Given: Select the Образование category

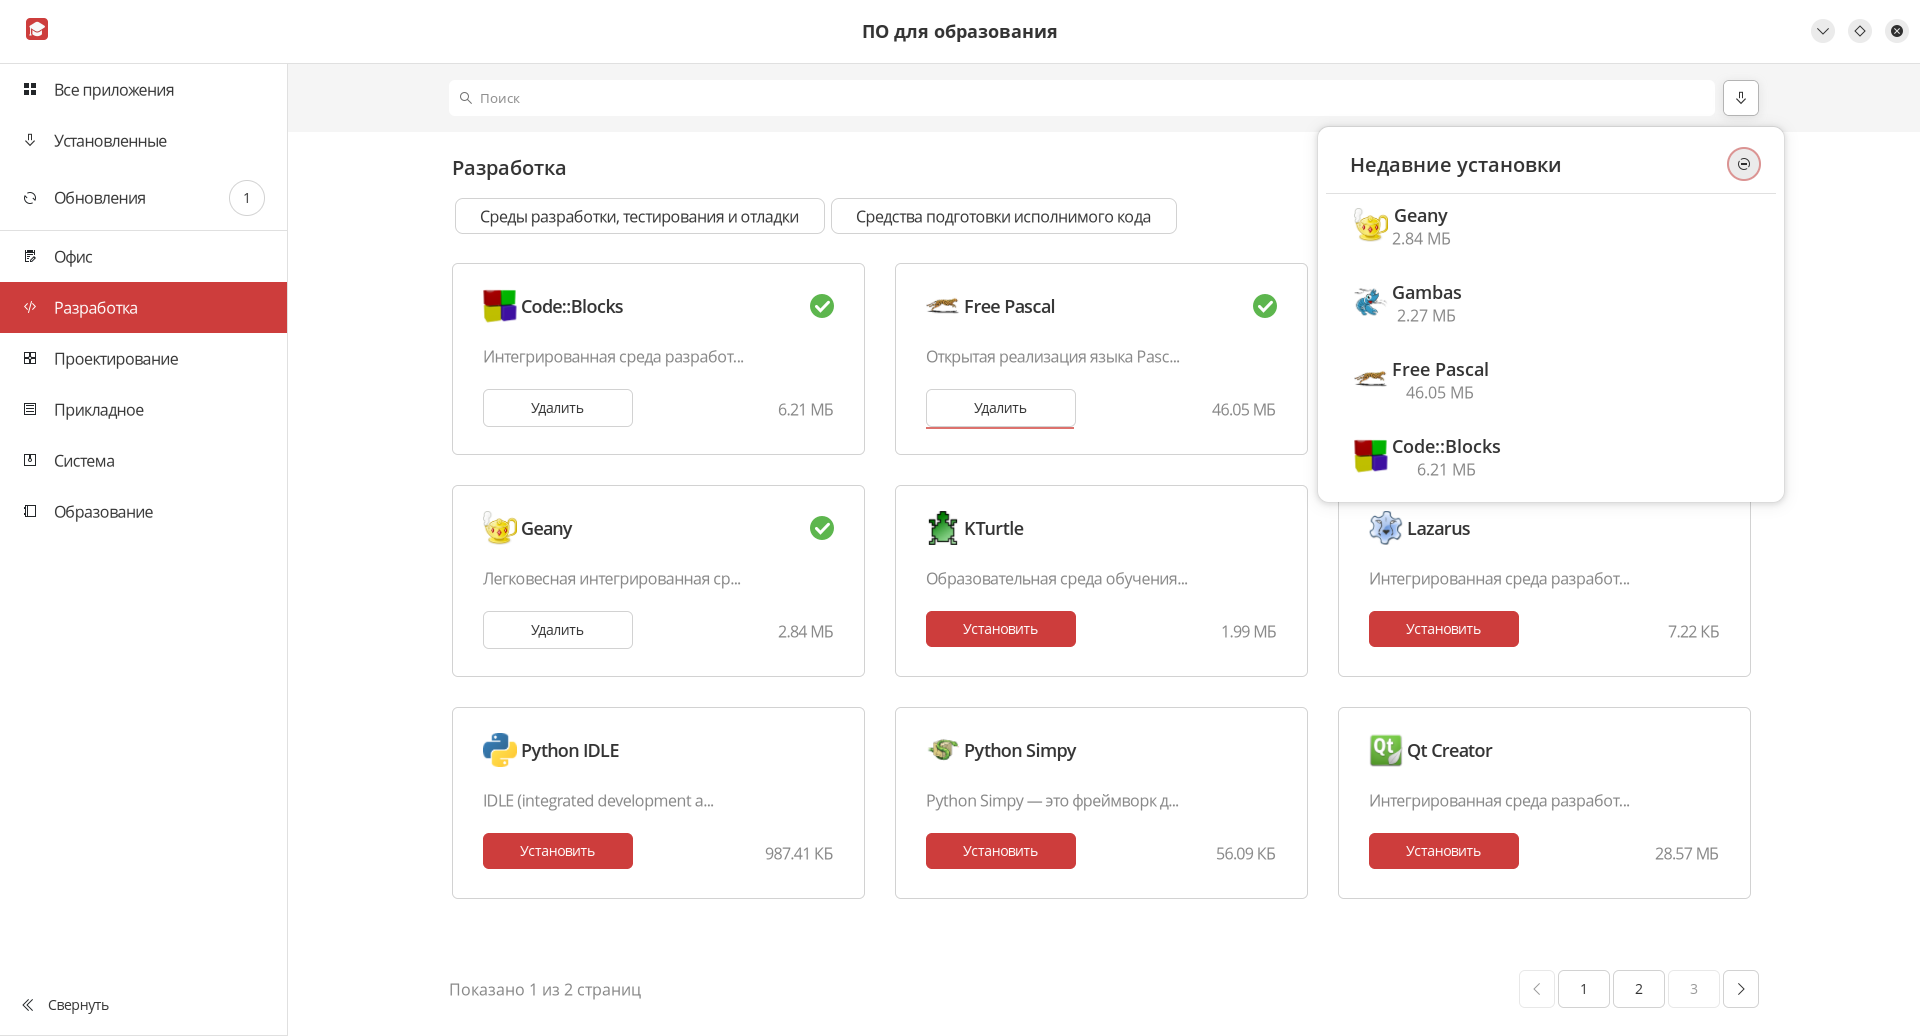Looking at the screenshot, I should click(143, 512).
